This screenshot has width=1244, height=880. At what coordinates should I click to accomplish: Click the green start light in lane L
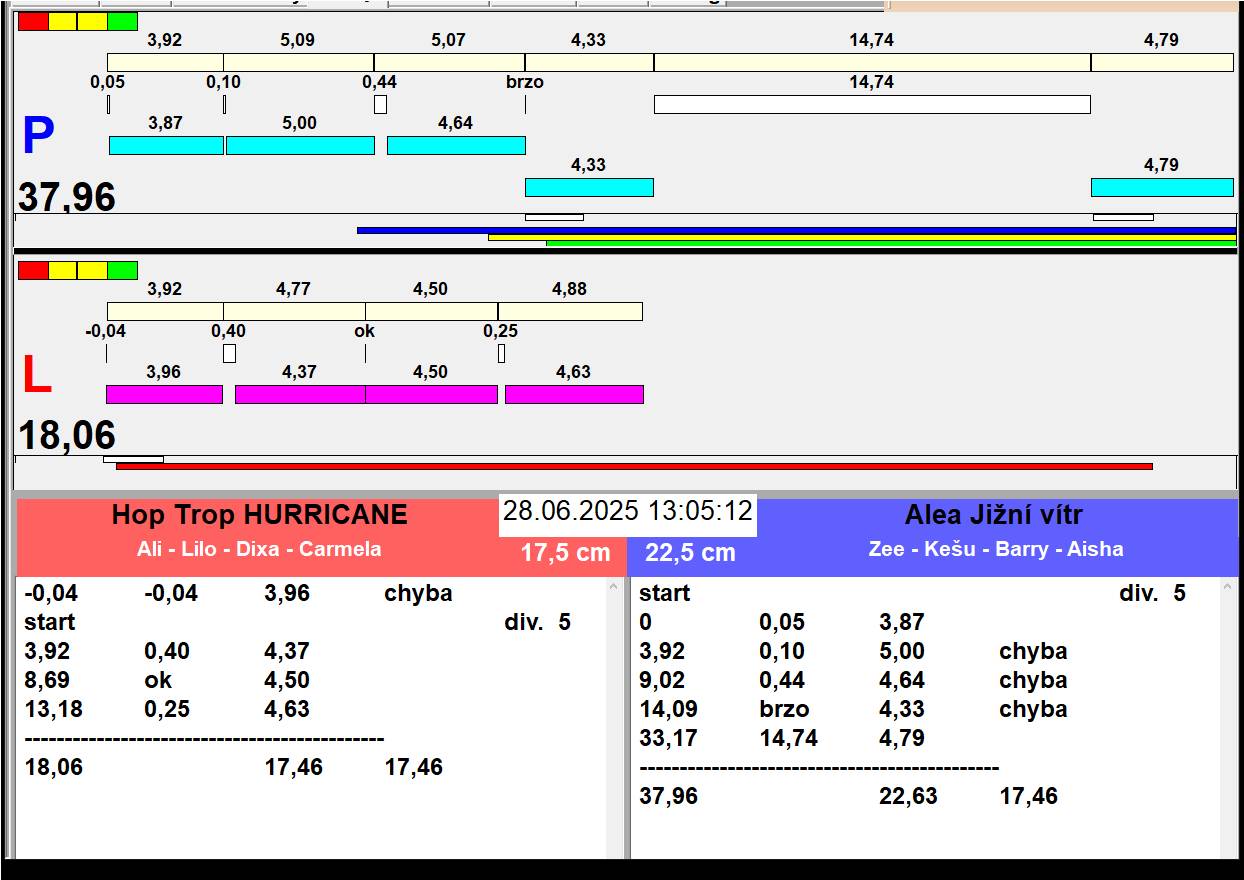tap(122, 270)
